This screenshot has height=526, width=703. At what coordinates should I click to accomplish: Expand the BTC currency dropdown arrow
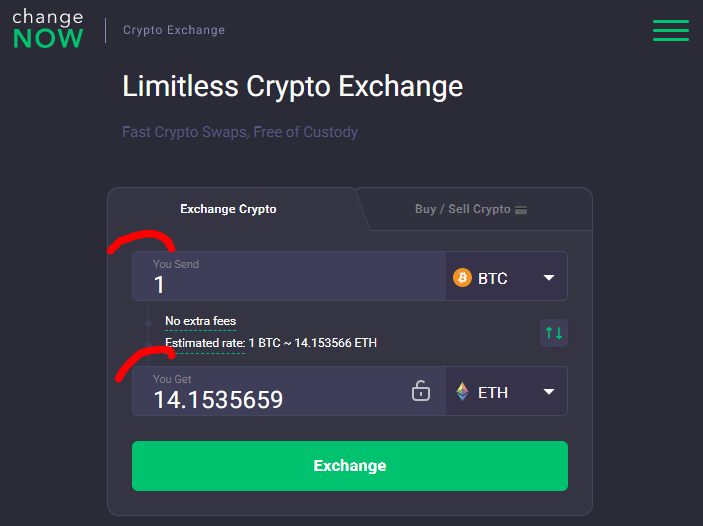pyautogui.click(x=549, y=278)
